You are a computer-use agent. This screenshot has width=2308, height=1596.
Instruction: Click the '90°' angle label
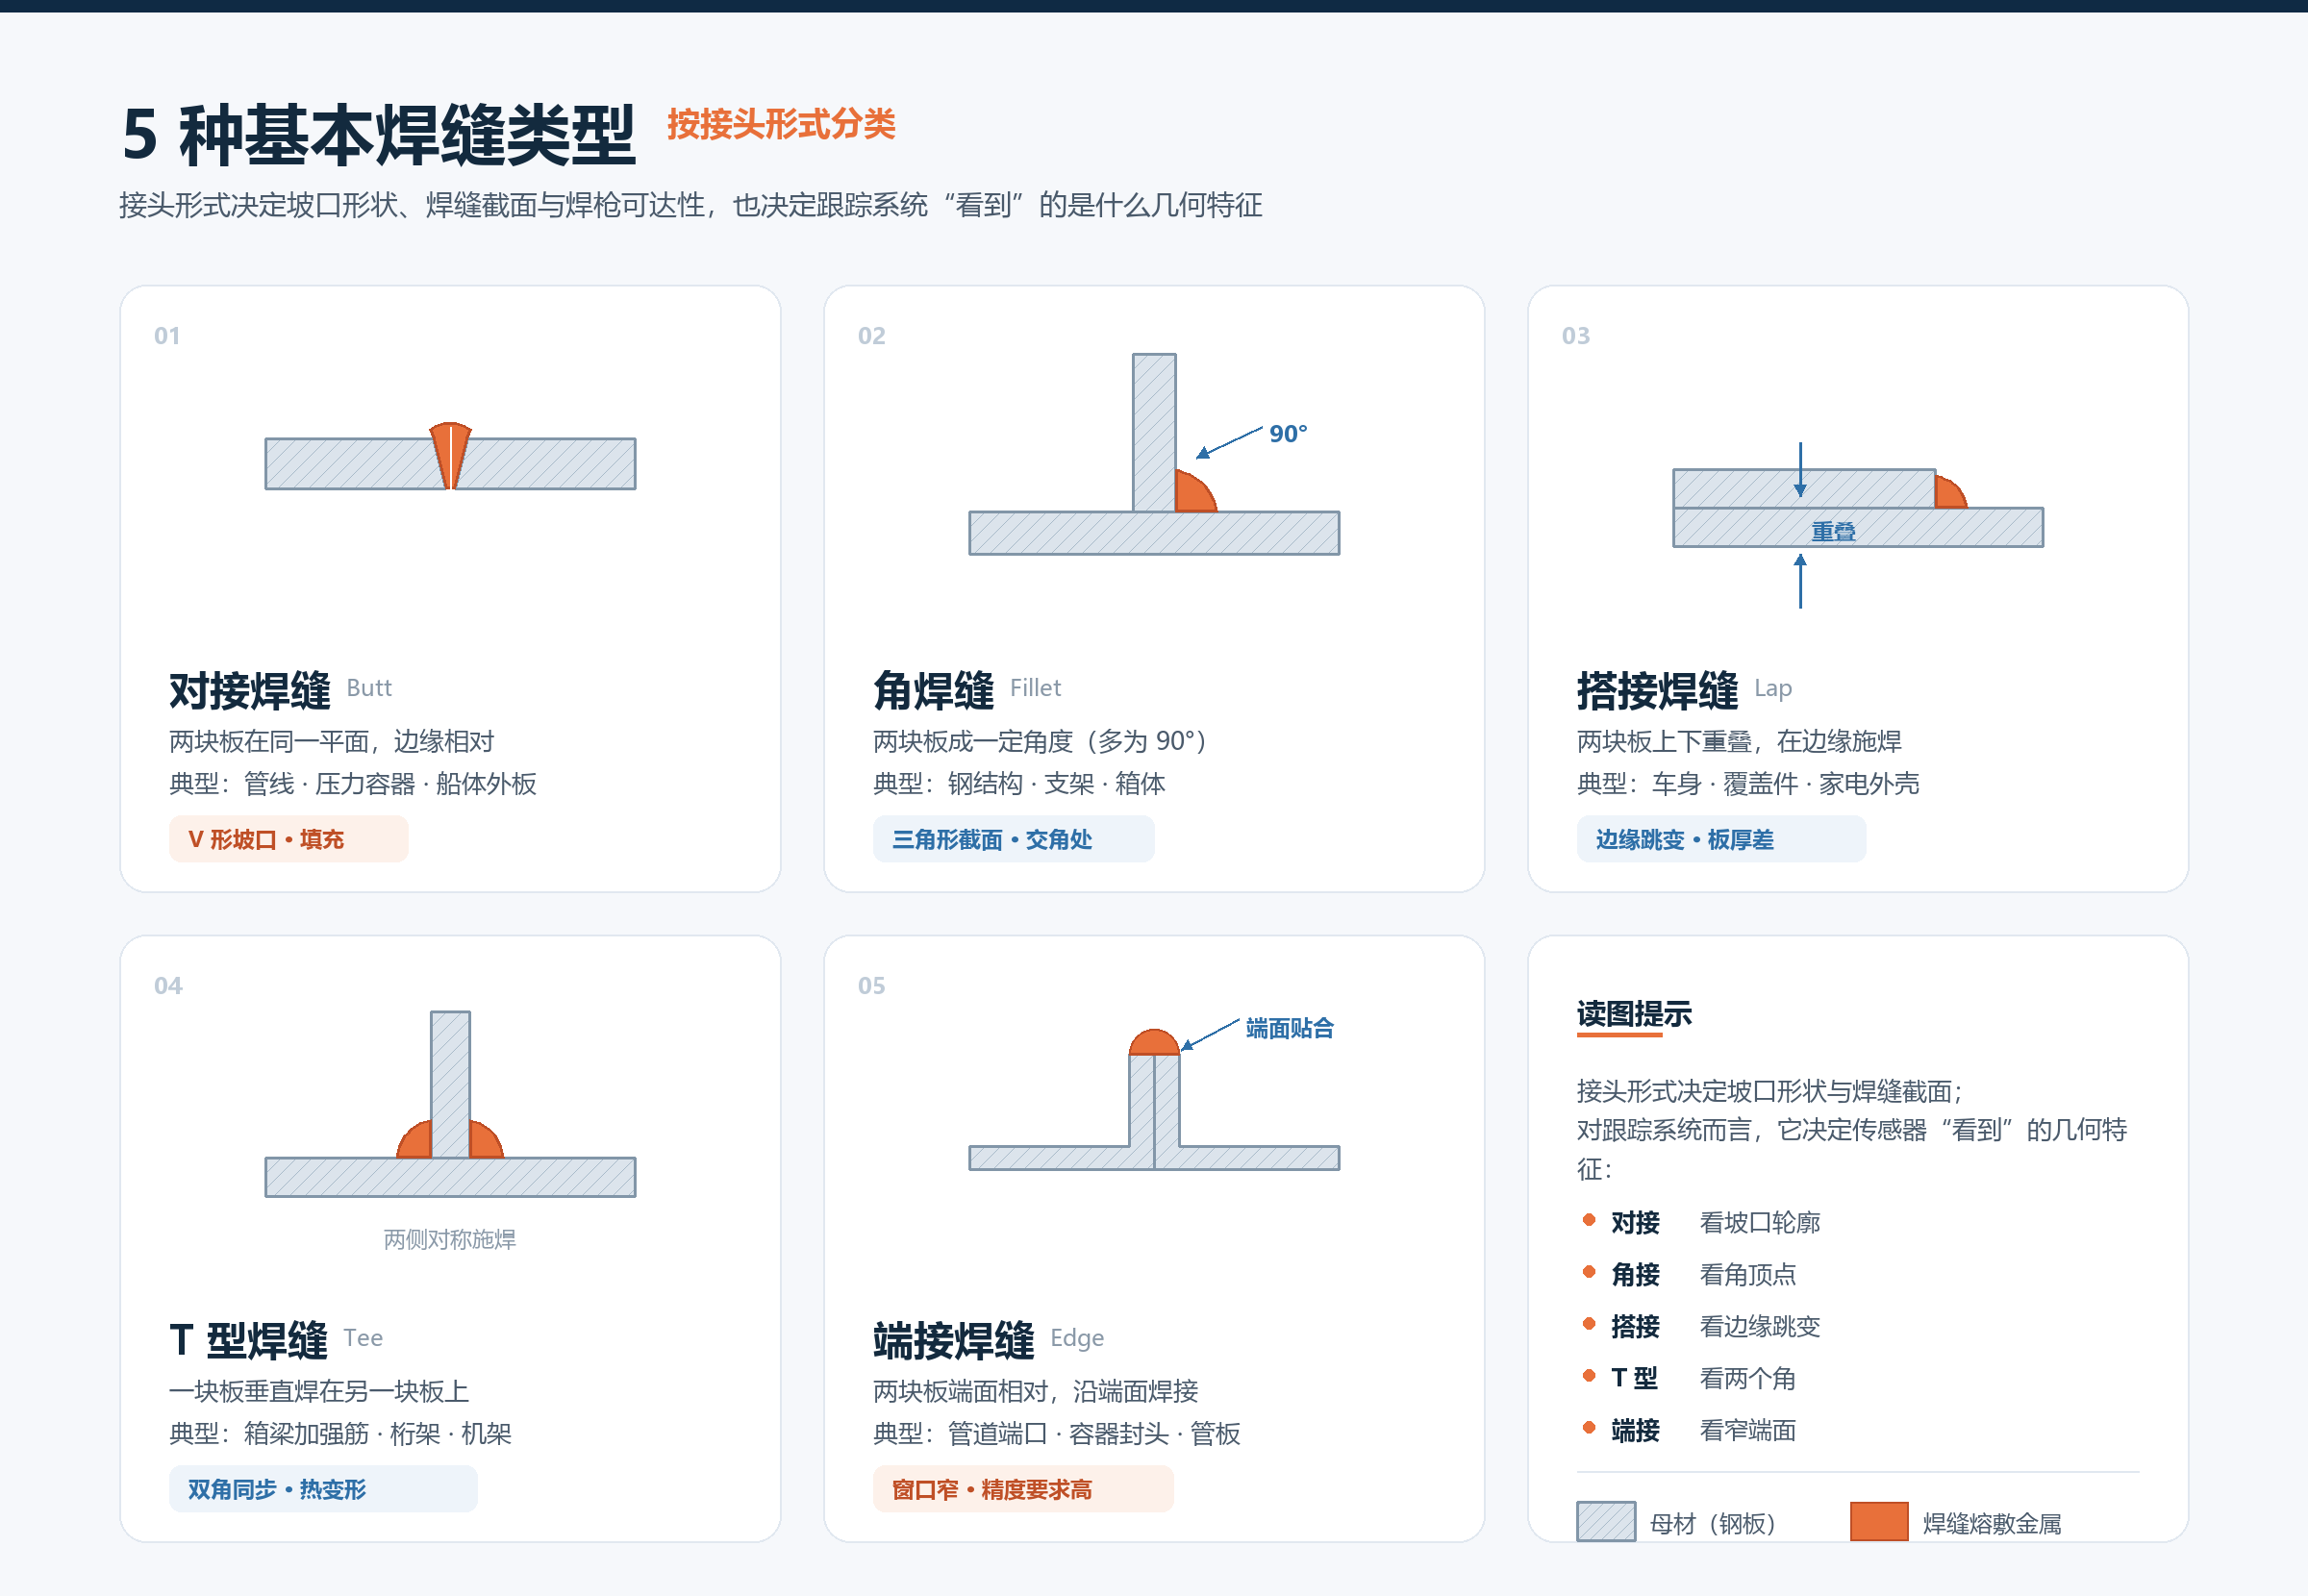(x=1288, y=434)
